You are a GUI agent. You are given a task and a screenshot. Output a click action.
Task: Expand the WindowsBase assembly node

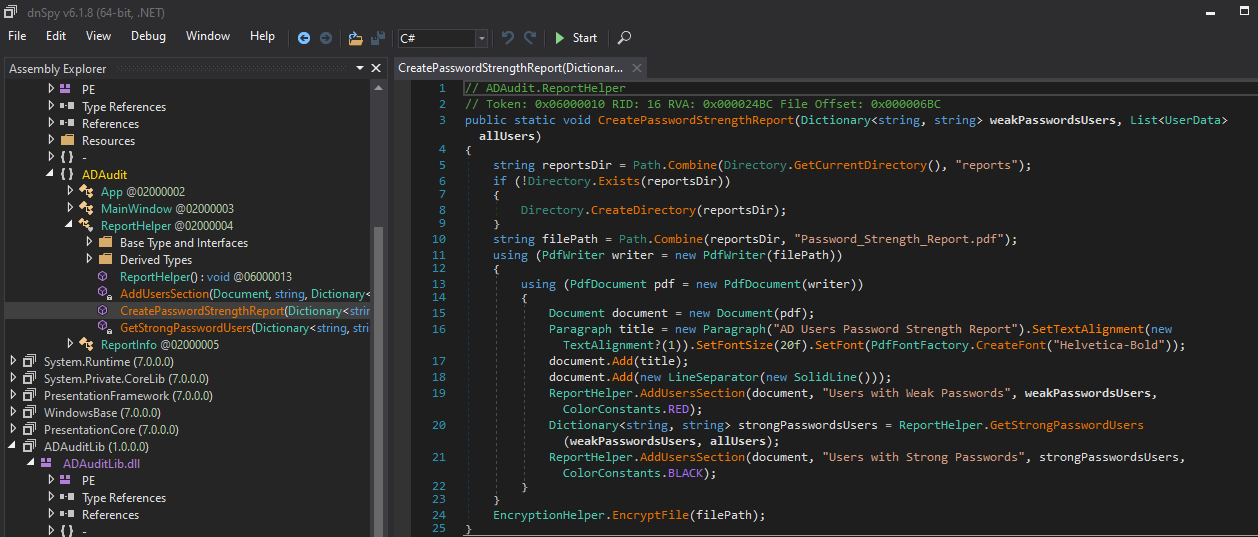click(14, 412)
